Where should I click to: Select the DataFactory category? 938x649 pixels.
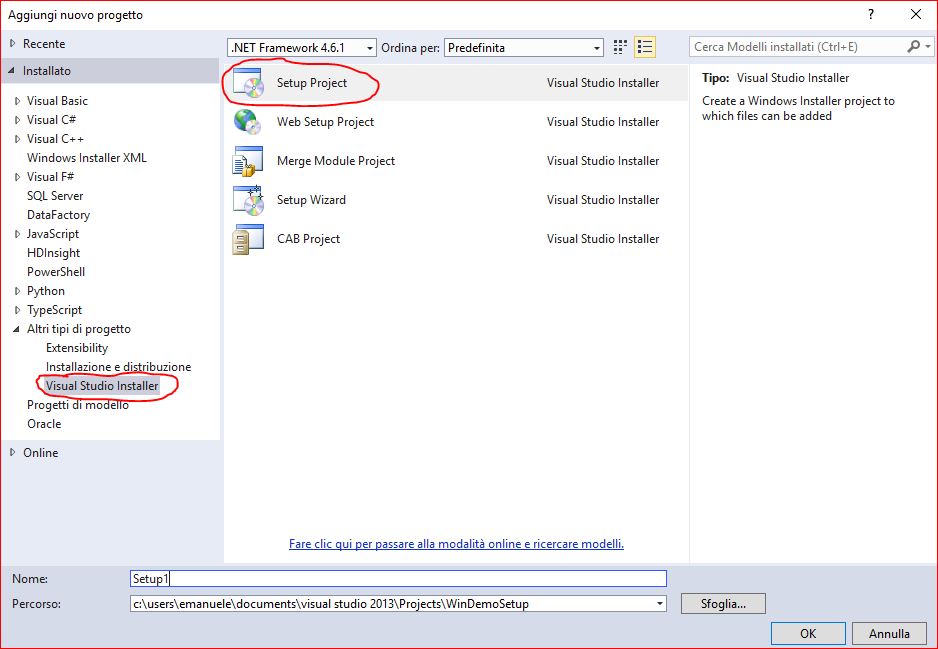pos(59,215)
